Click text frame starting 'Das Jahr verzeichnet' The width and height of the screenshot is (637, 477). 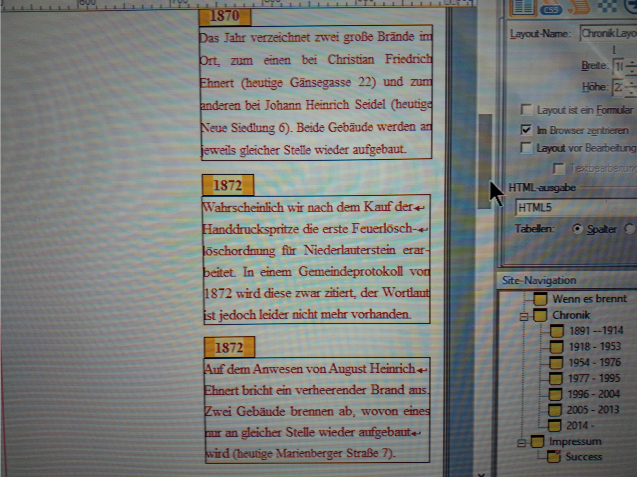point(316,93)
